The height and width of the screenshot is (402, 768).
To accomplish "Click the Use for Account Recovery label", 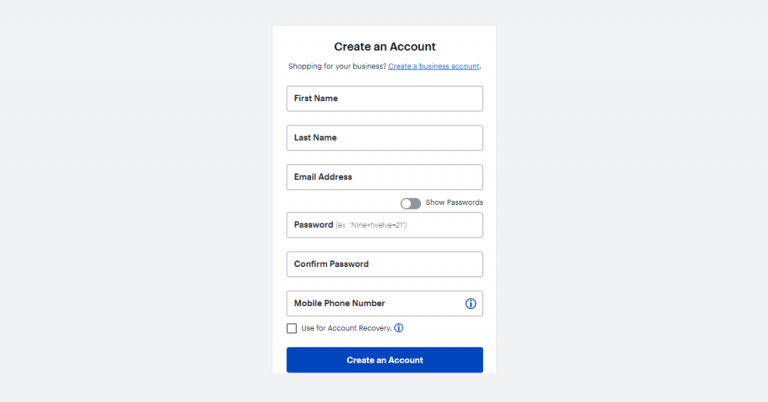I will [346, 328].
